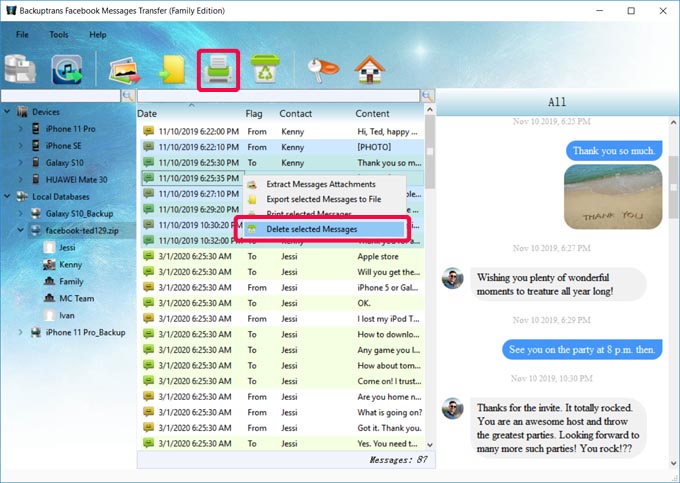Click the iPhone 11 Pro device icon

pyautogui.click(x=36, y=129)
